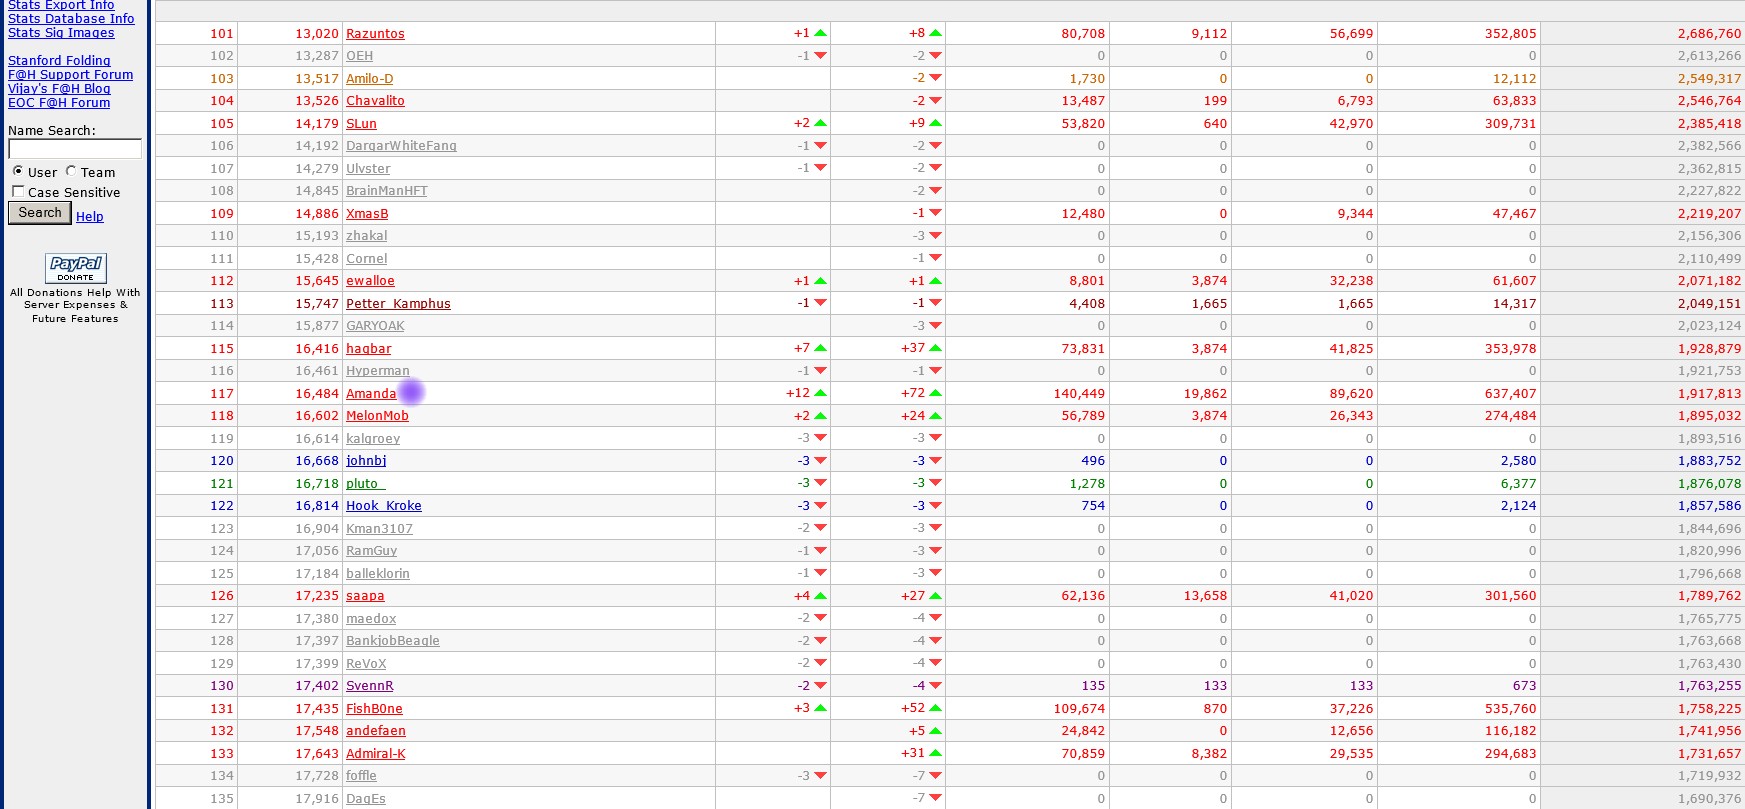Click red down arrow next to OEH's -1
This screenshot has height=809, width=1745.
[821, 56]
